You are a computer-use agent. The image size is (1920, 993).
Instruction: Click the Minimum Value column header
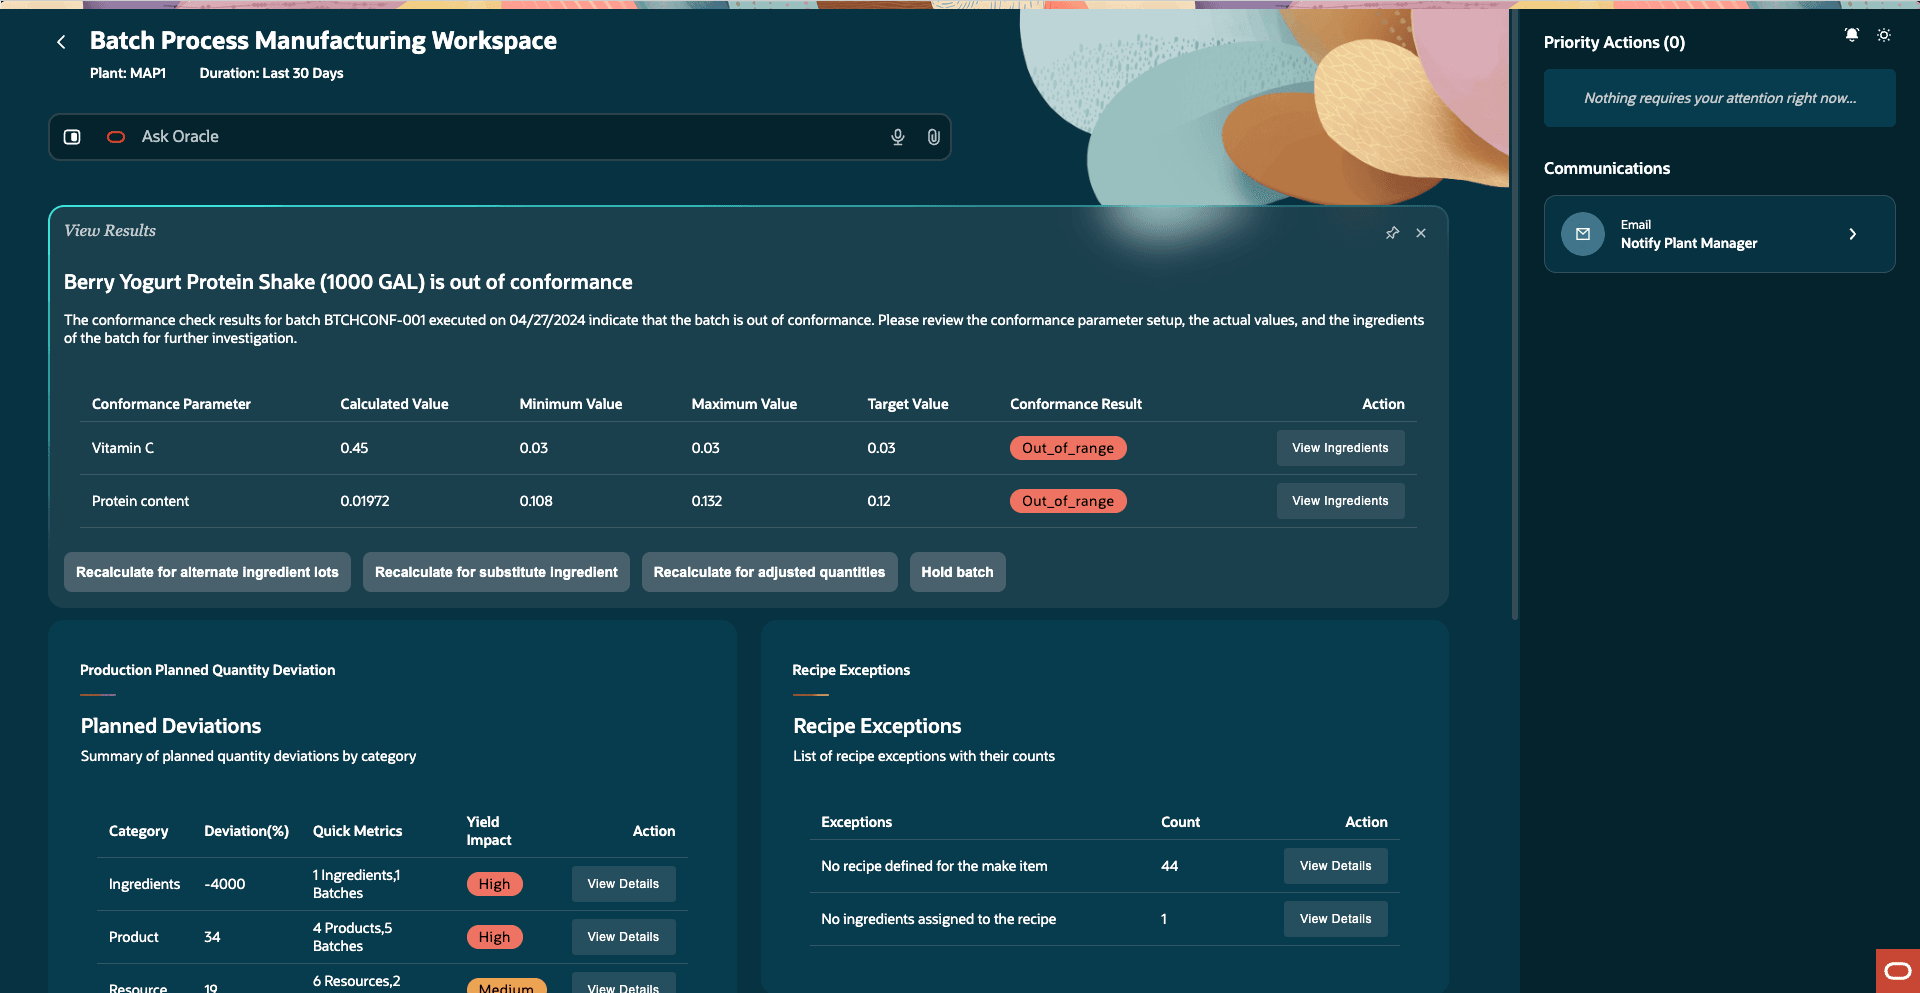tap(570, 404)
